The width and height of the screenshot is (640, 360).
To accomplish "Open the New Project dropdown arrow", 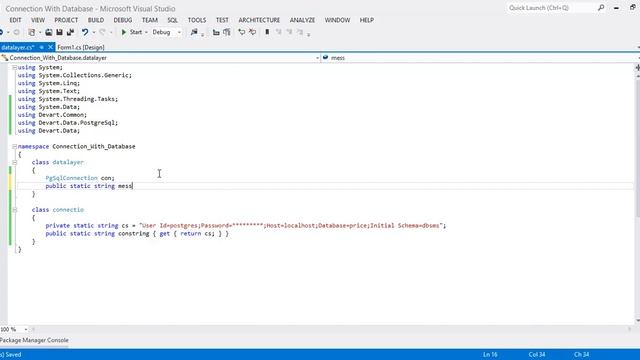I will click(x=40, y=32).
